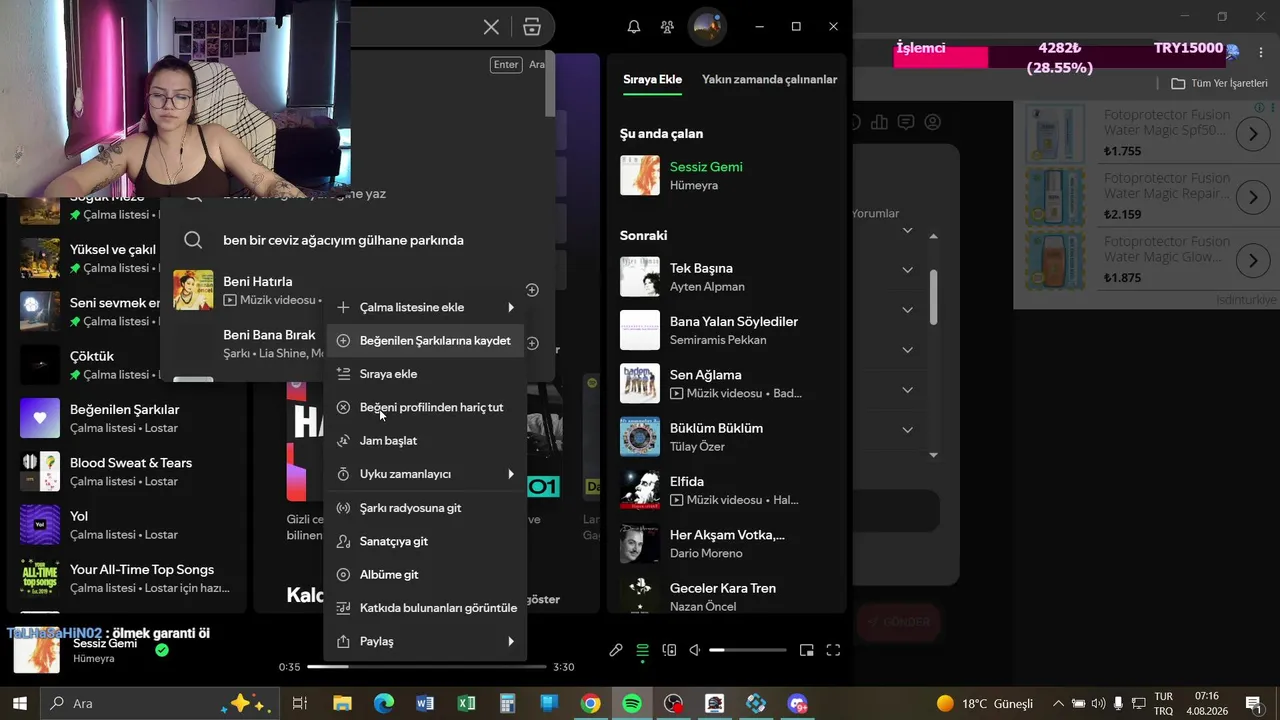Click the bar chart stats icon in browser page
This screenshot has height=720, width=1280.
click(x=879, y=122)
